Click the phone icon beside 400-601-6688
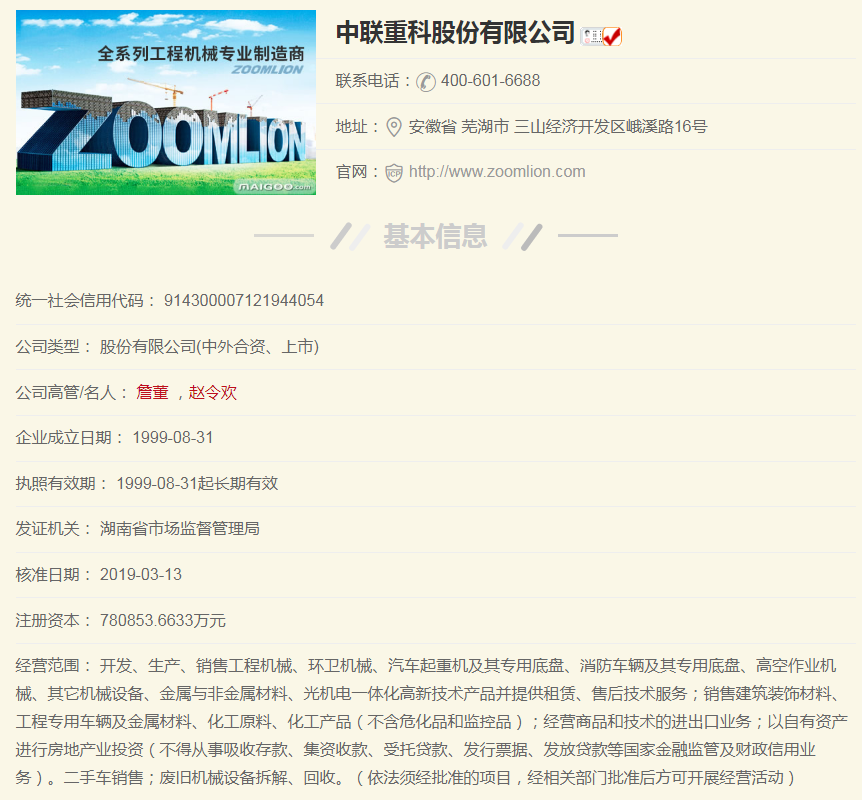This screenshot has width=862, height=800. [426, 82]
